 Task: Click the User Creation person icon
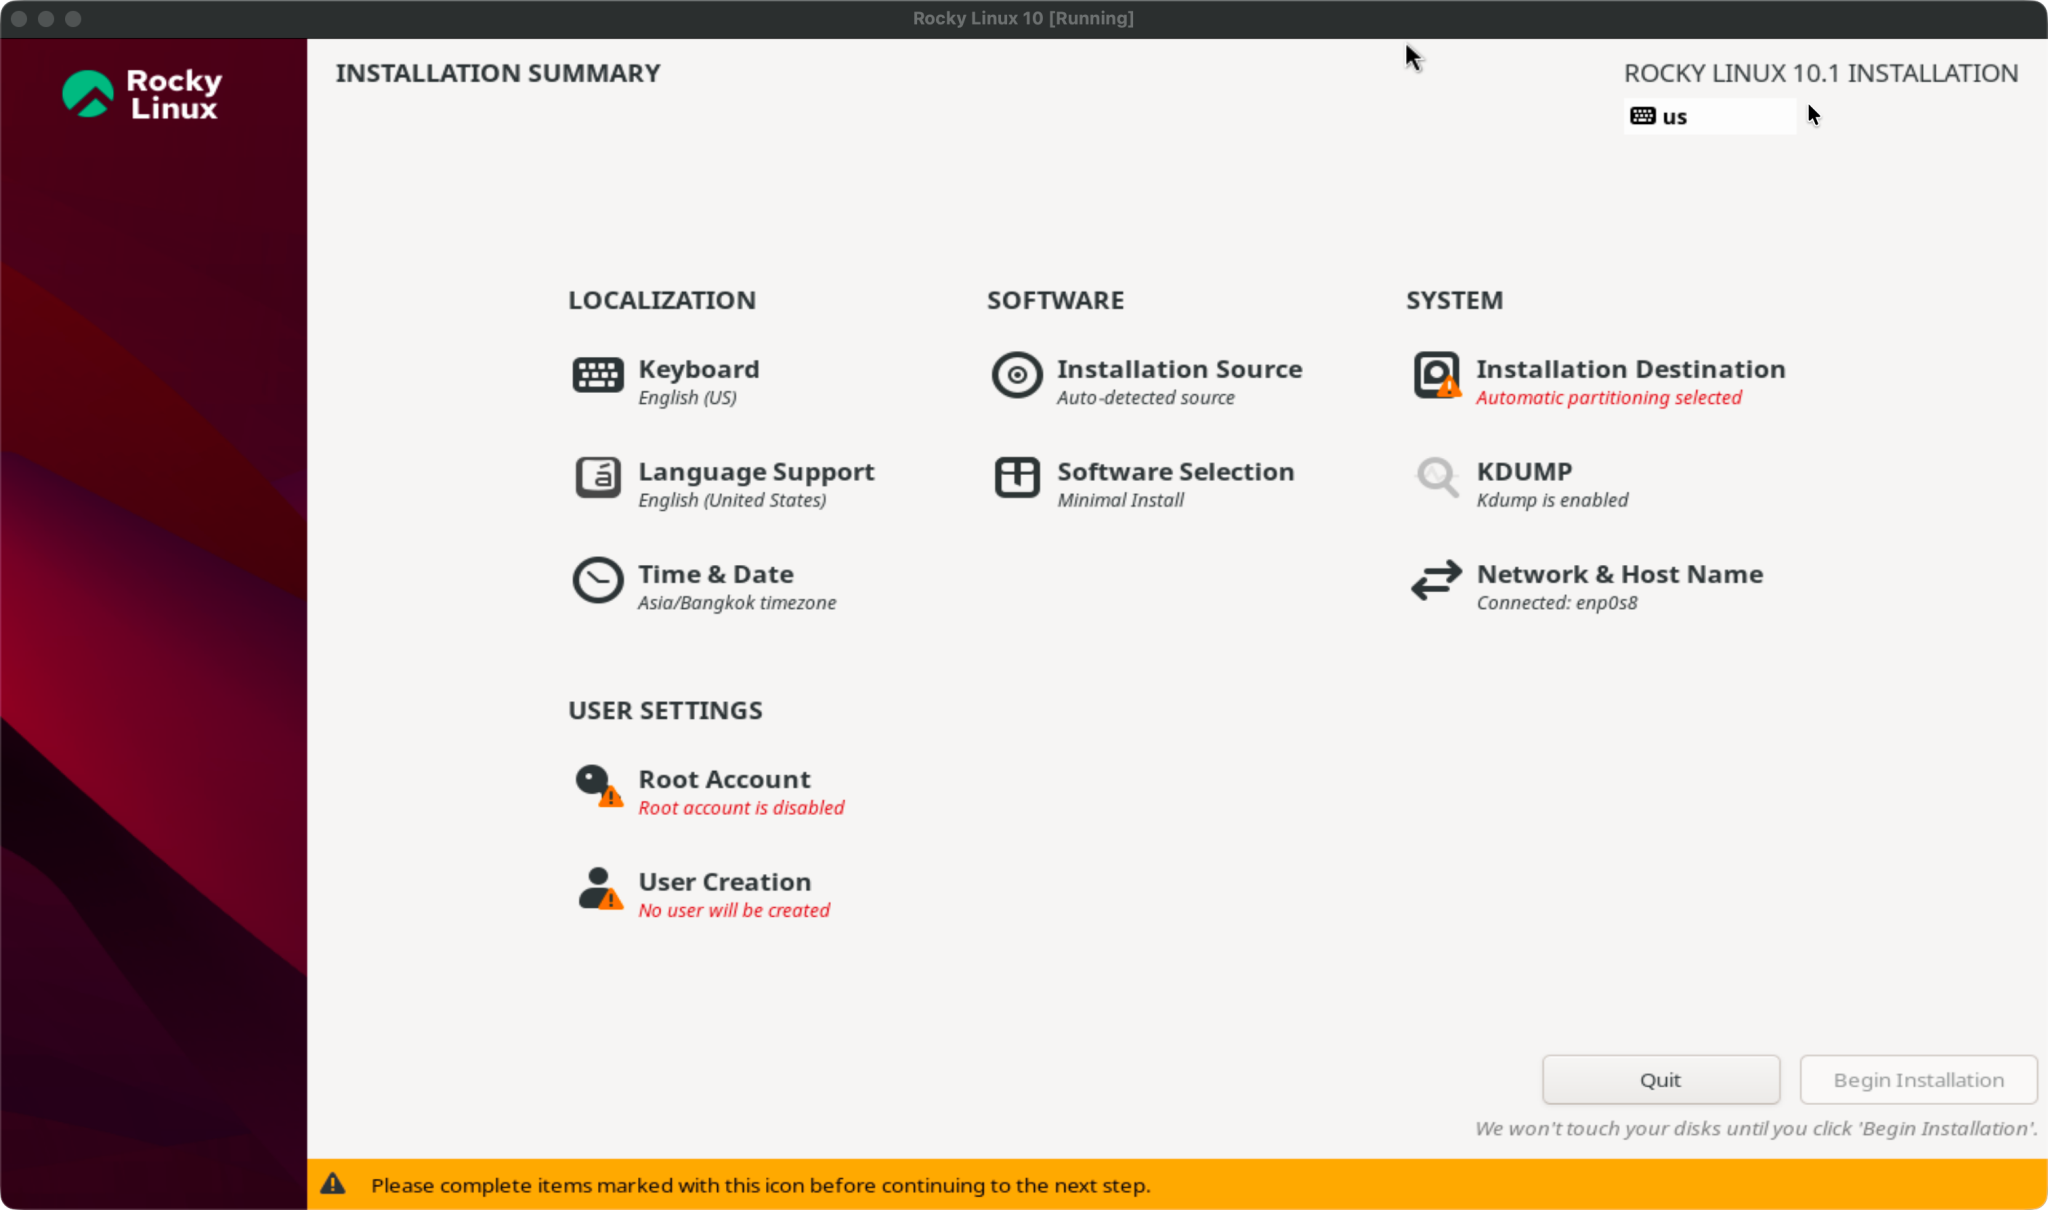click(600, 889)
